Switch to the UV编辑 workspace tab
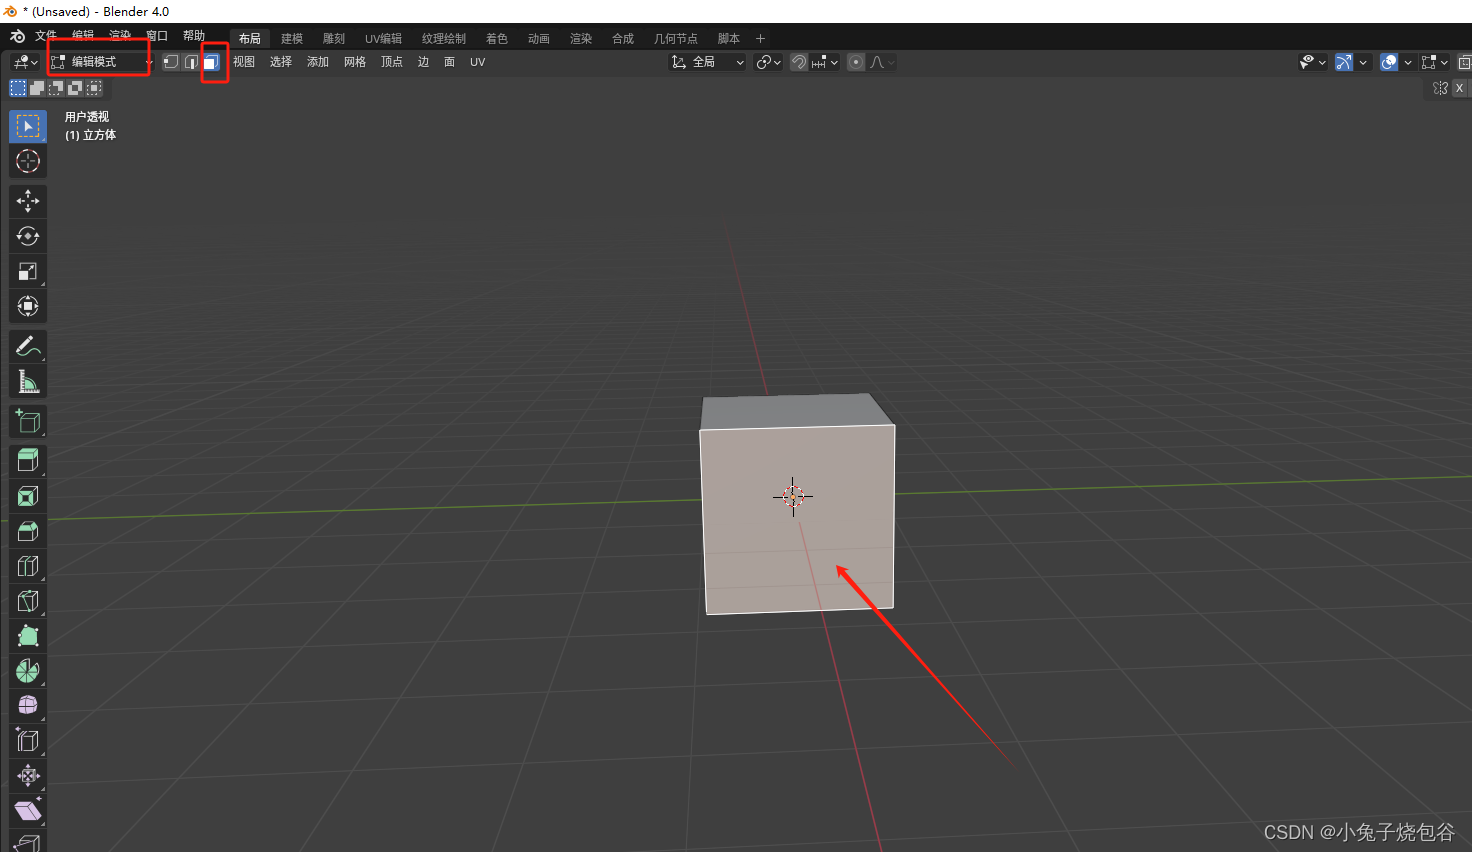The width and height of the screenshot is (1472, 852). click(383, 39)
